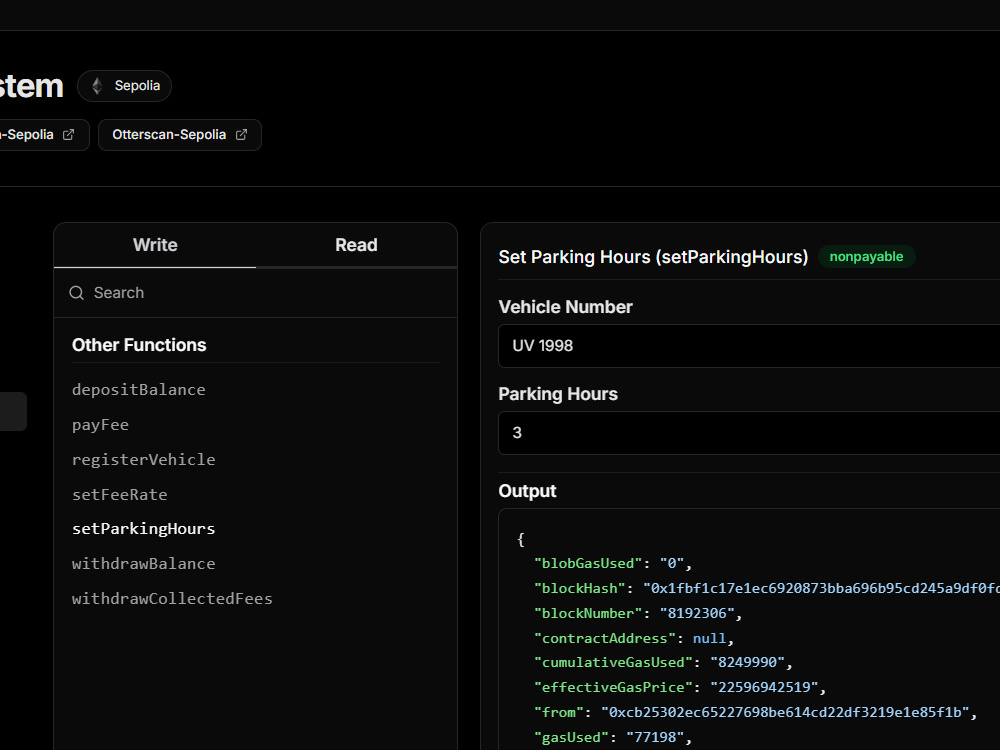Click the from address in output
This screenshot has width=1000, height=750.
(785, 712)
